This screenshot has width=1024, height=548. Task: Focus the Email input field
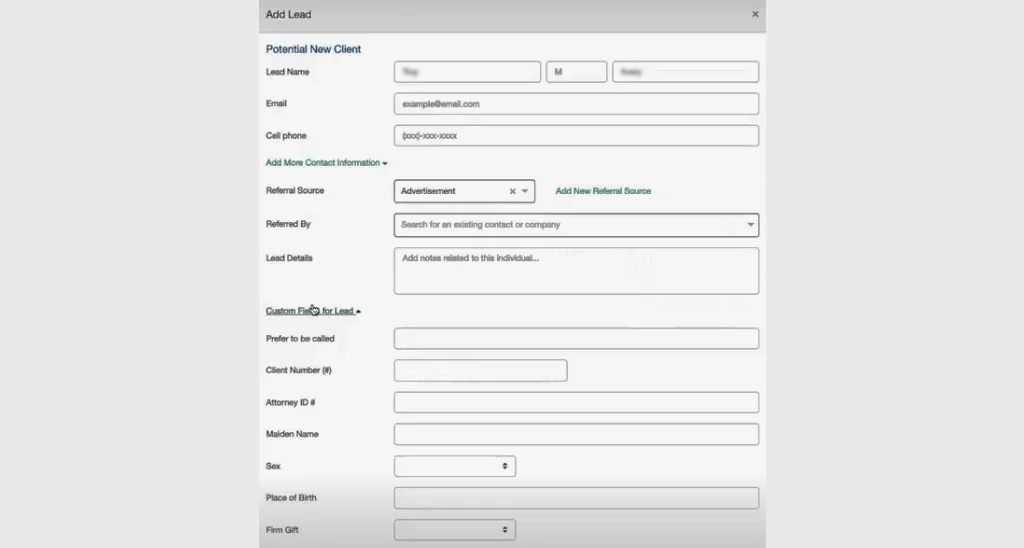pos(576,104)
